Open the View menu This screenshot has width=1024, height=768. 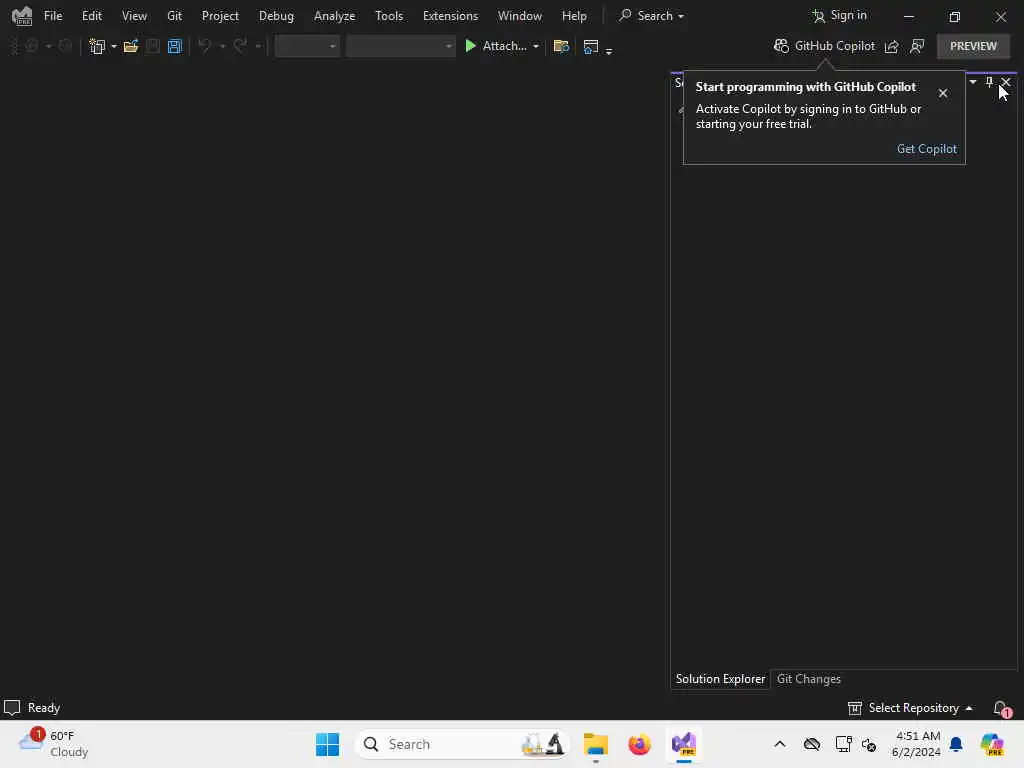point(134,16)
